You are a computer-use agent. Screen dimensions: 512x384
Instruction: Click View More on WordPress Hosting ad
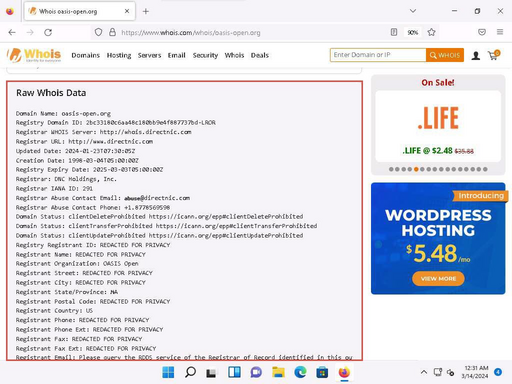pos(438,278)
